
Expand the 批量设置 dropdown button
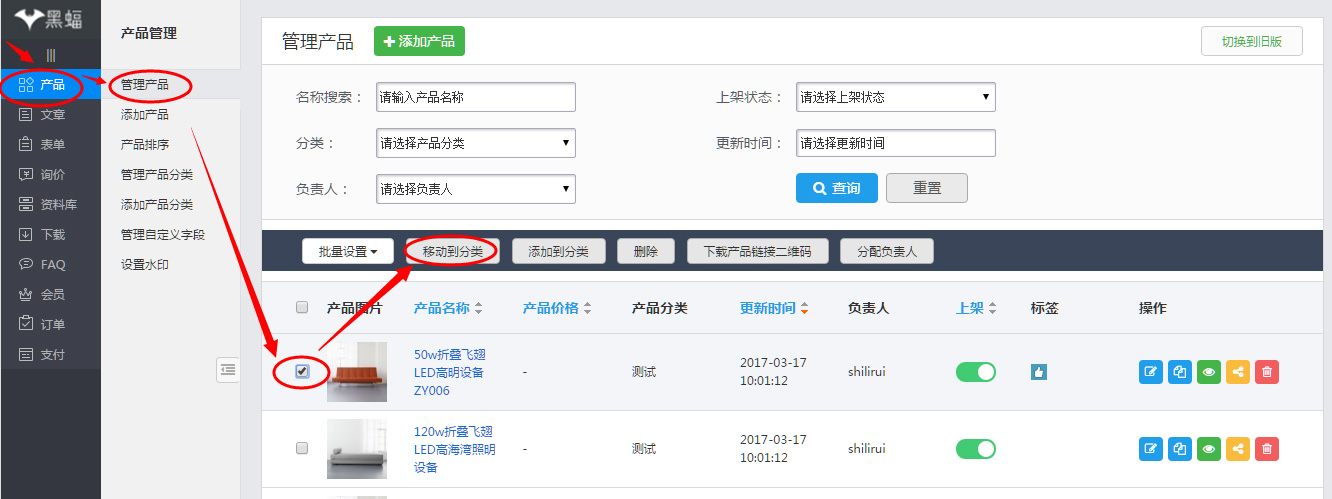[x=348, y=252]
